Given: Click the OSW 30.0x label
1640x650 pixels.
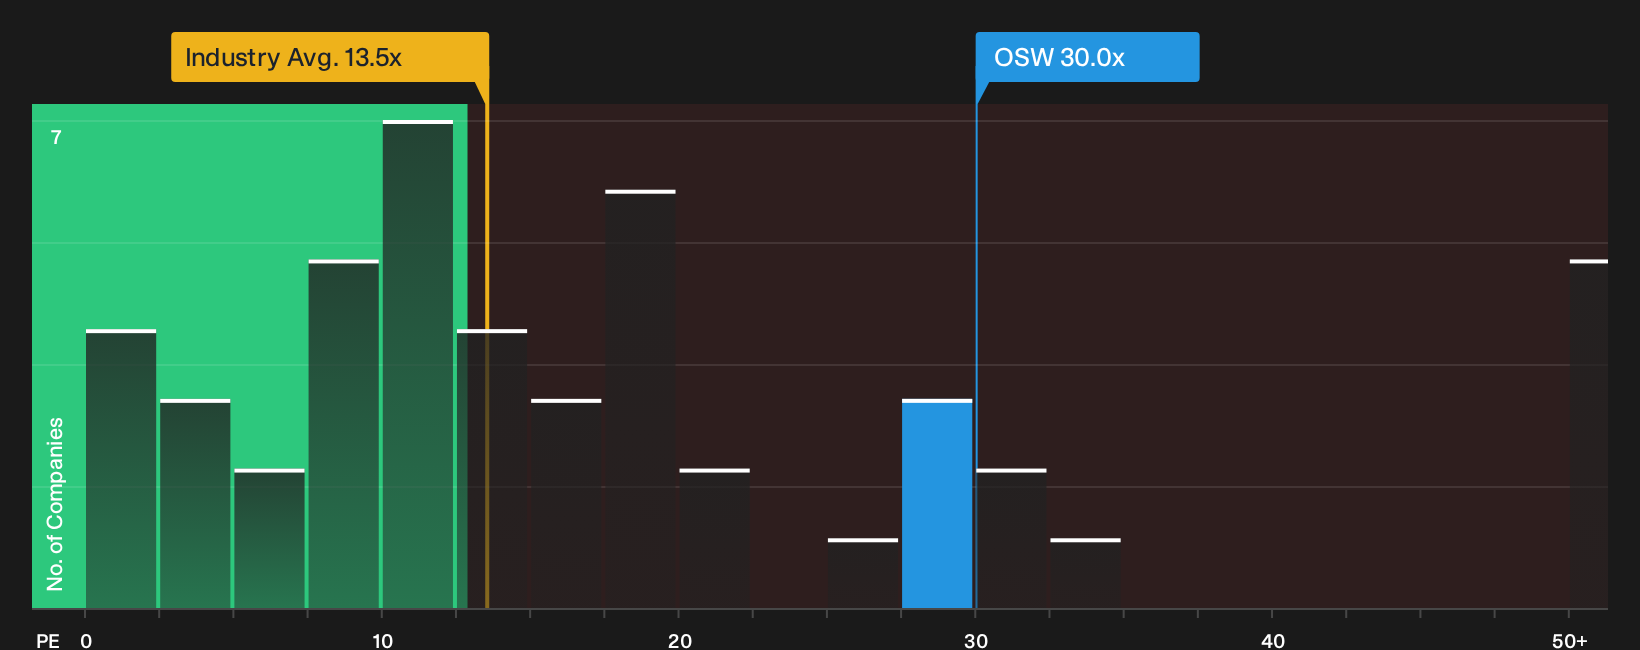Looking at the screenshot, I should point(1087,57).
